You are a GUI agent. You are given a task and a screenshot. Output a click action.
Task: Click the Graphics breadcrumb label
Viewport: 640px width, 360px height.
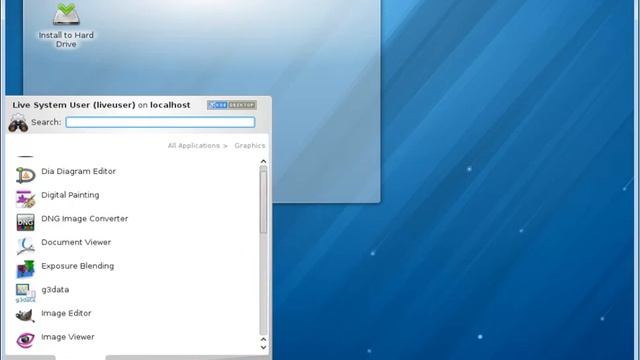click(x=250, y=146)
